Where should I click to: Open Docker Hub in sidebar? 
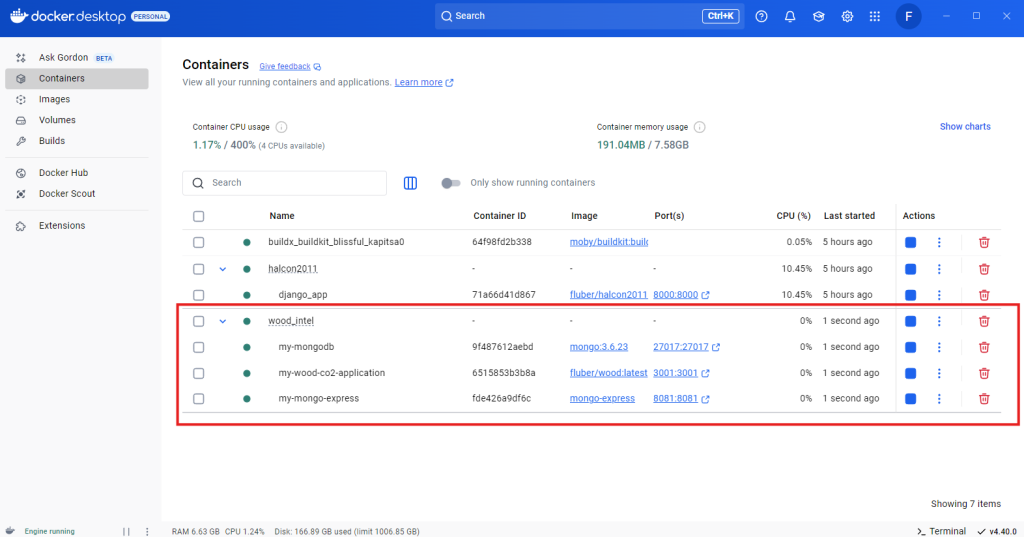[x=77, y=173]
